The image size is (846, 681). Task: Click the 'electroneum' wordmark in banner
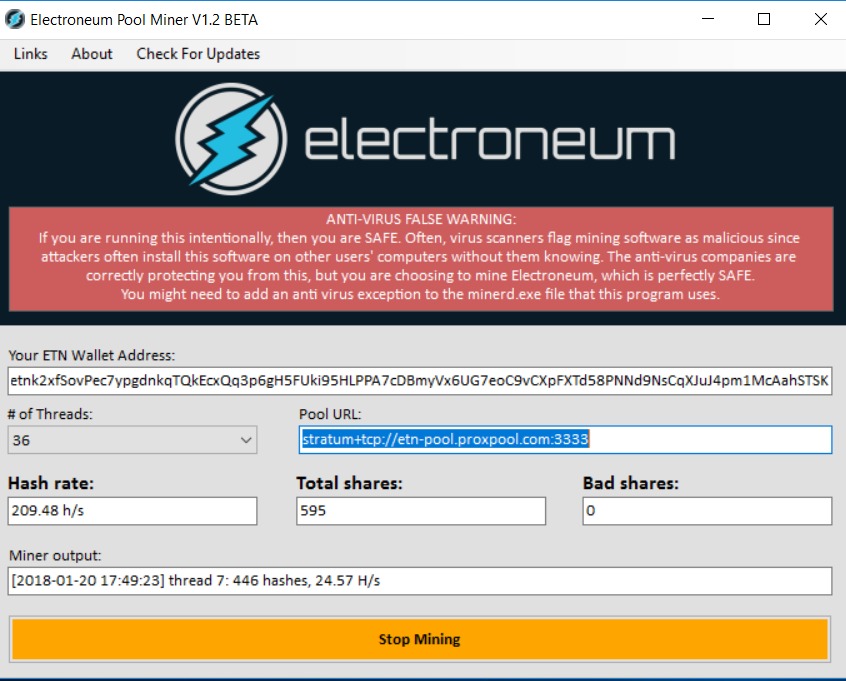[490, 140]
